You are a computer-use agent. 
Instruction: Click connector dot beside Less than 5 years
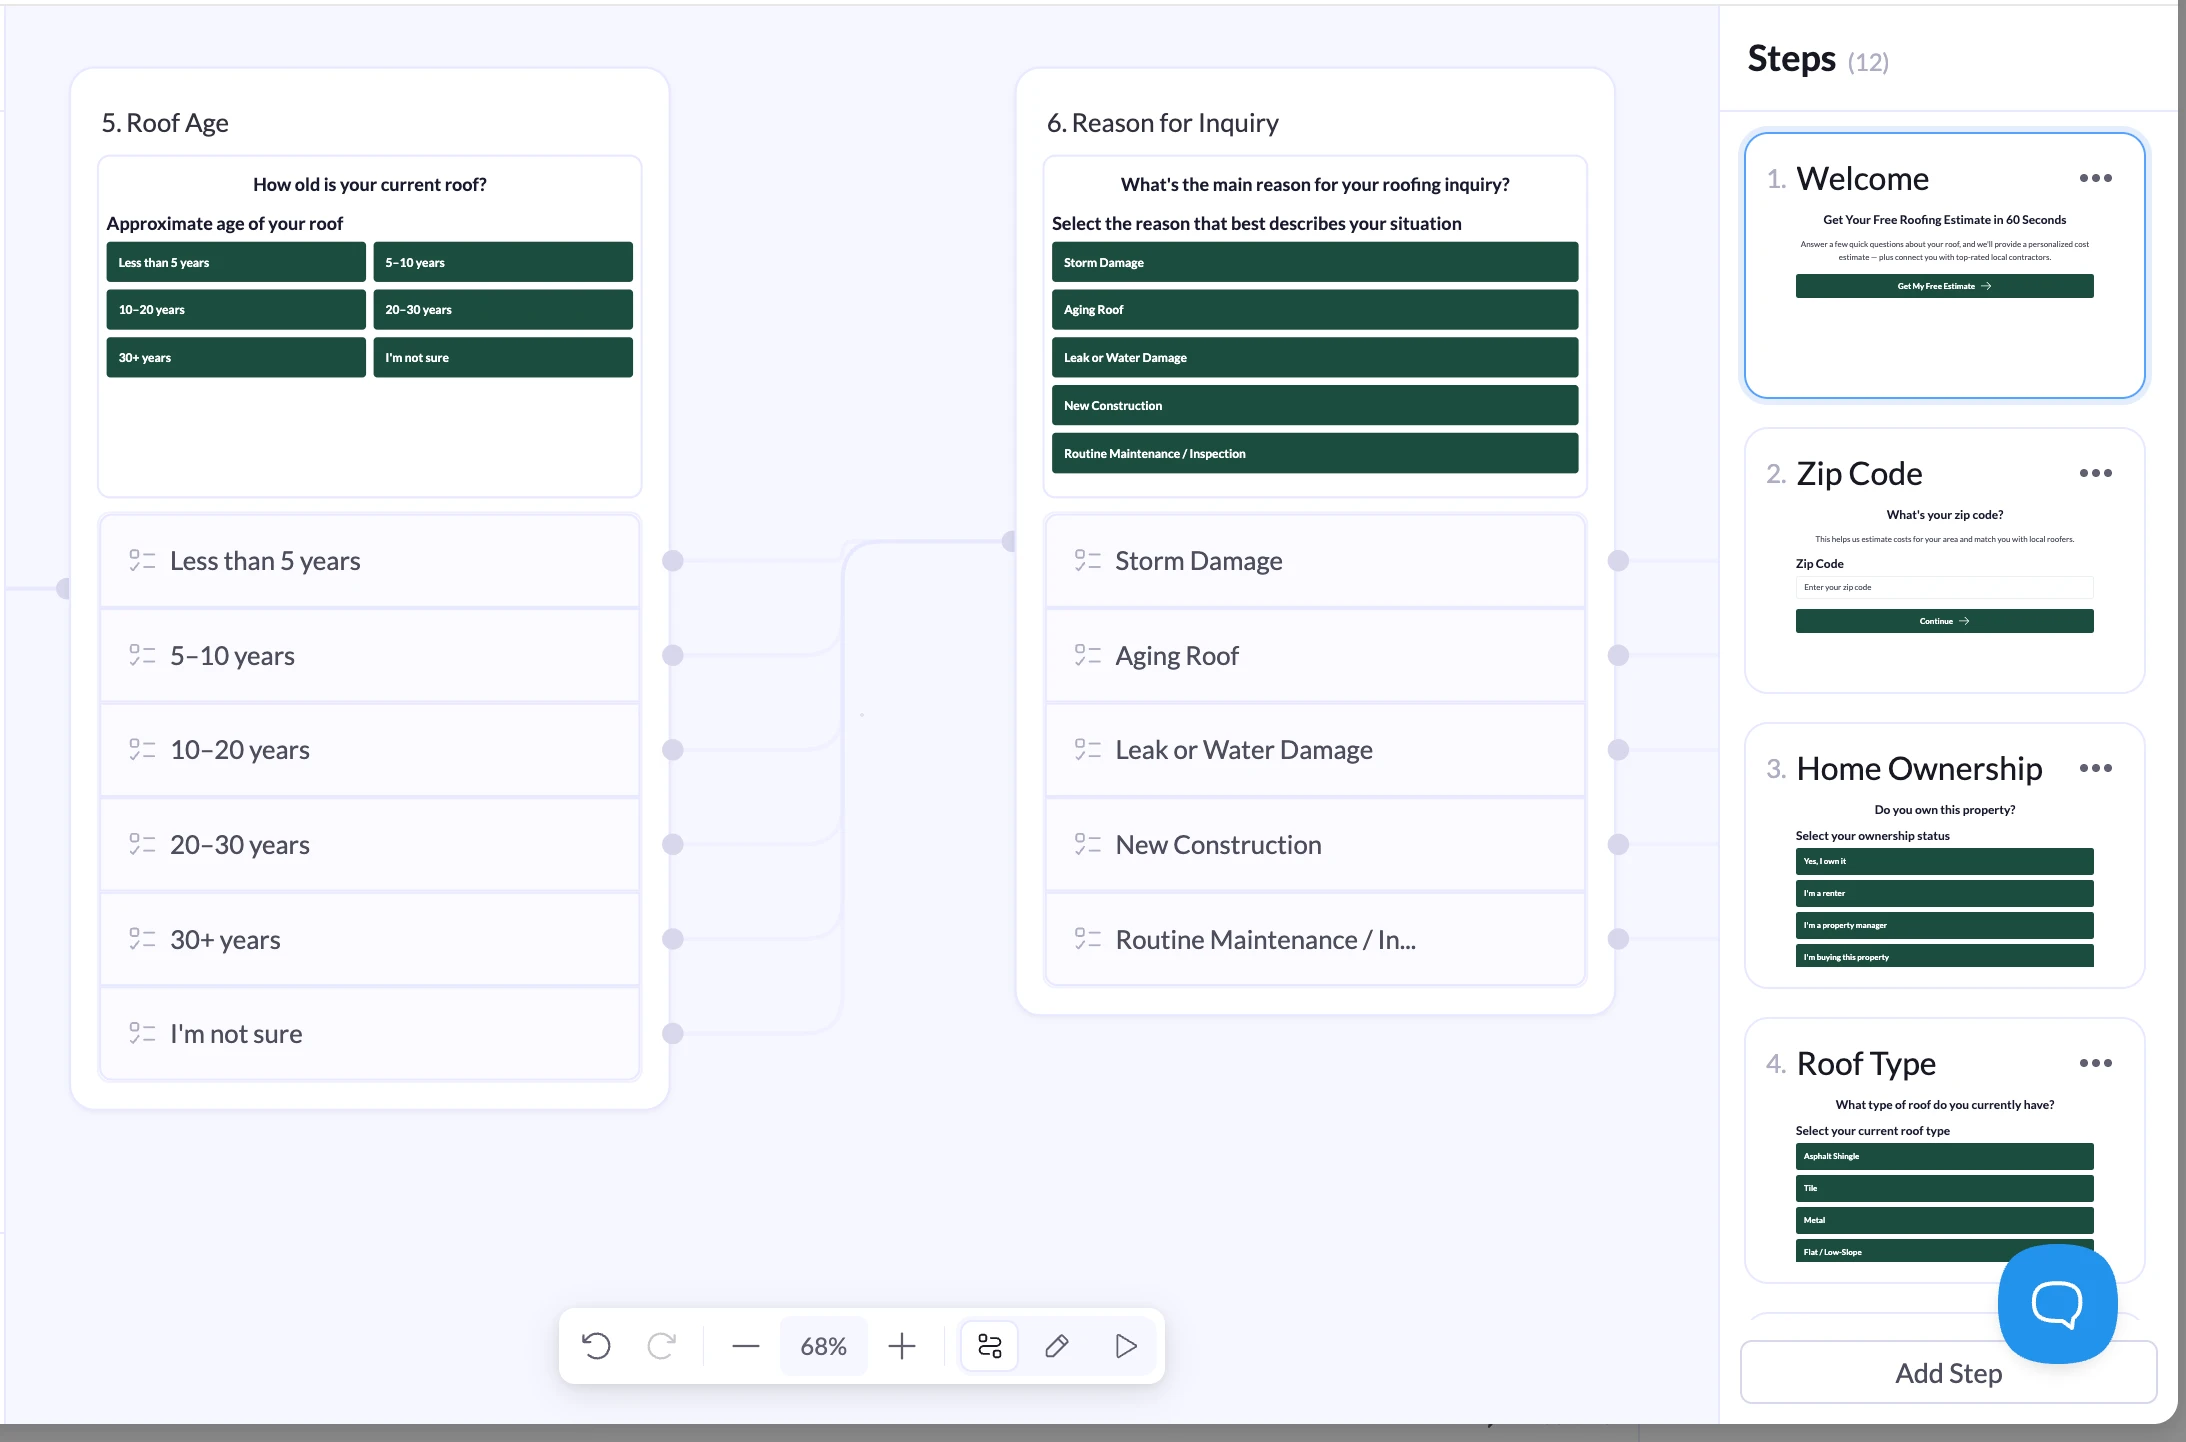coord(673,561)
